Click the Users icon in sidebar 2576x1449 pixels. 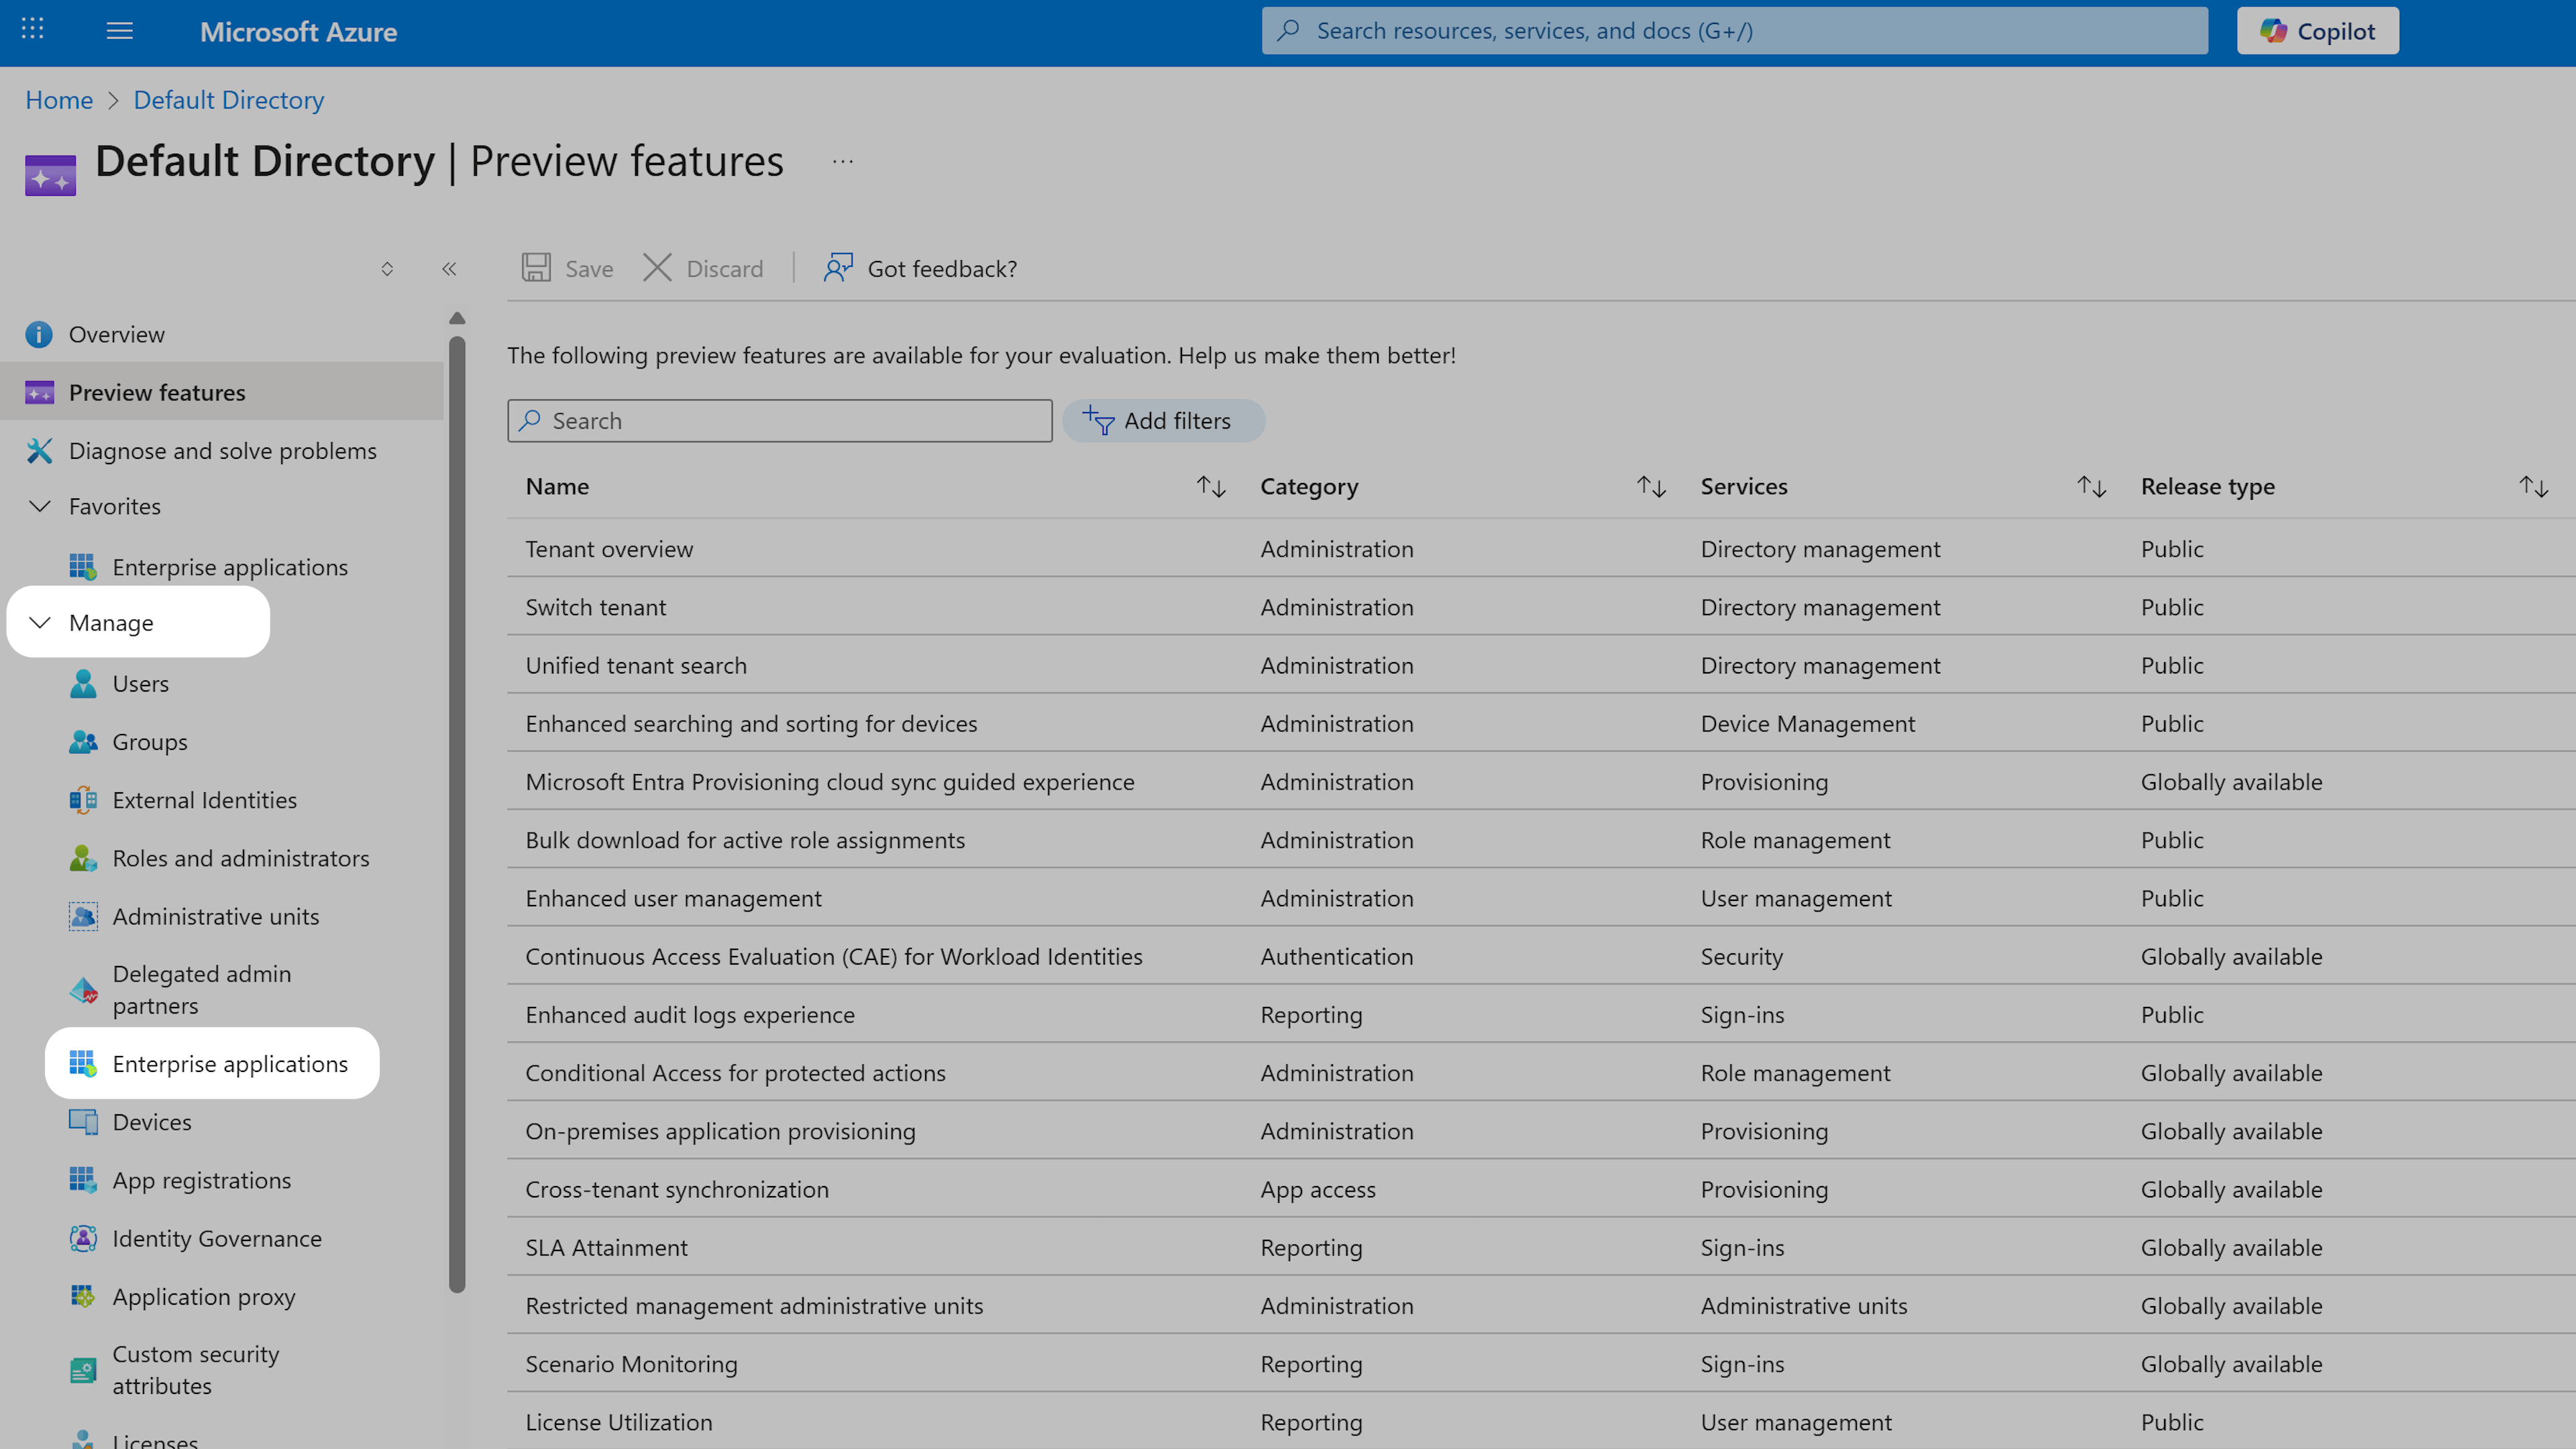pyautogui.click(x=83, y=684)
